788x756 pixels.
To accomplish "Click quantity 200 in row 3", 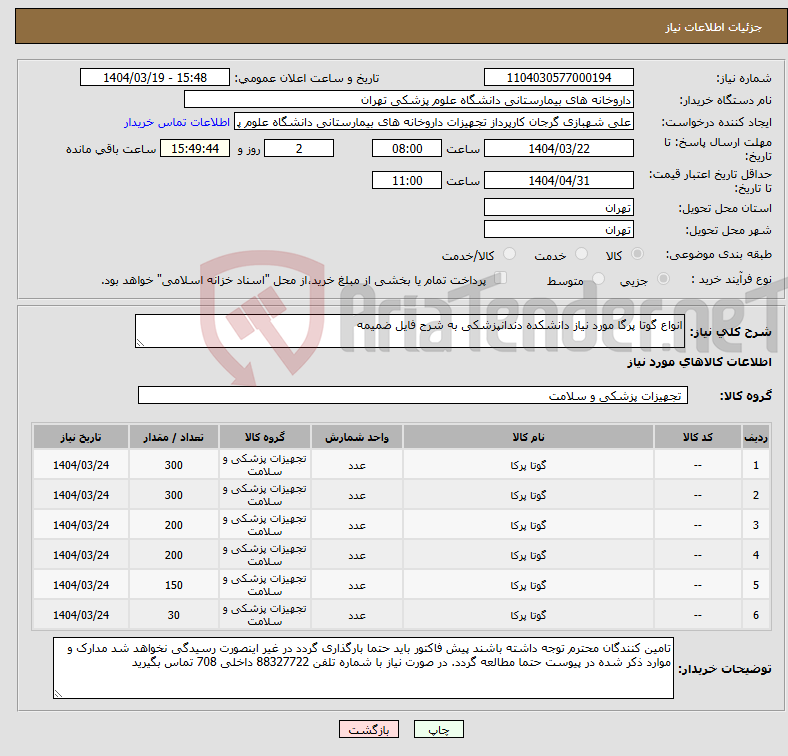I will tap(173, 525).
